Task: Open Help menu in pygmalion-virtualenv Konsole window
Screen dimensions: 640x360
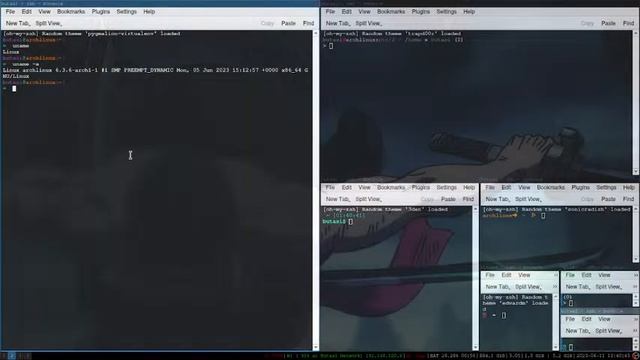Action: (x=149, y=12)
